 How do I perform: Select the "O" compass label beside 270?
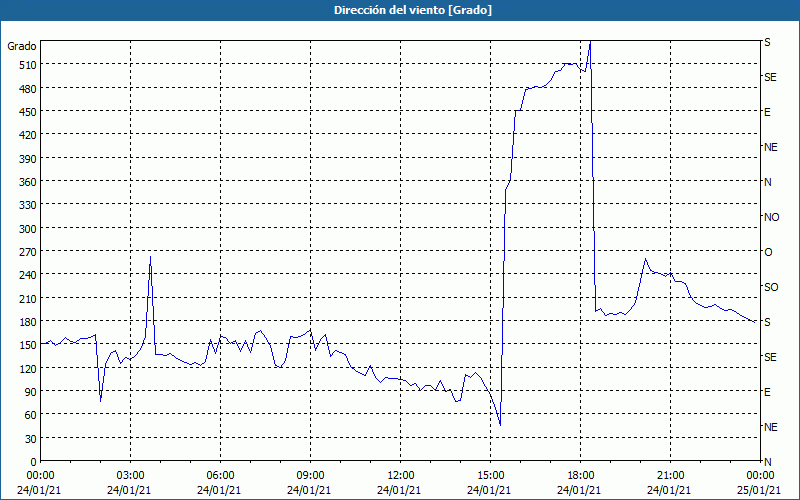click(x=768, y=252)
